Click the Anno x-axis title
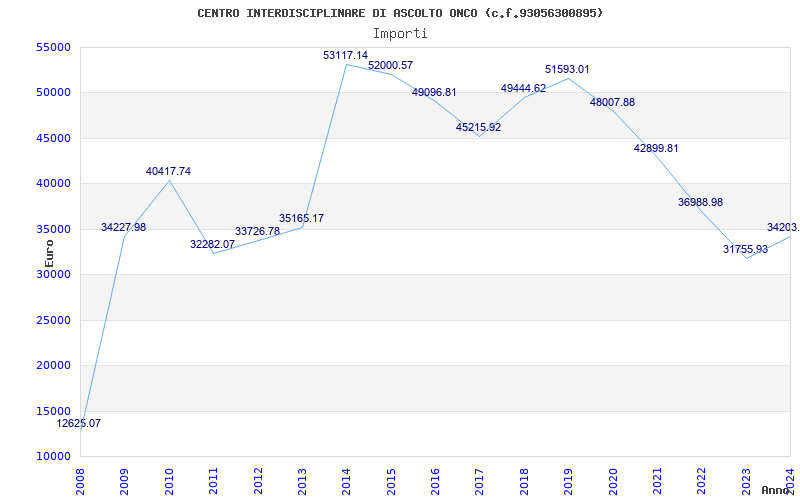Viewport: 800px width, 500px height. click(x=776, y=490)
